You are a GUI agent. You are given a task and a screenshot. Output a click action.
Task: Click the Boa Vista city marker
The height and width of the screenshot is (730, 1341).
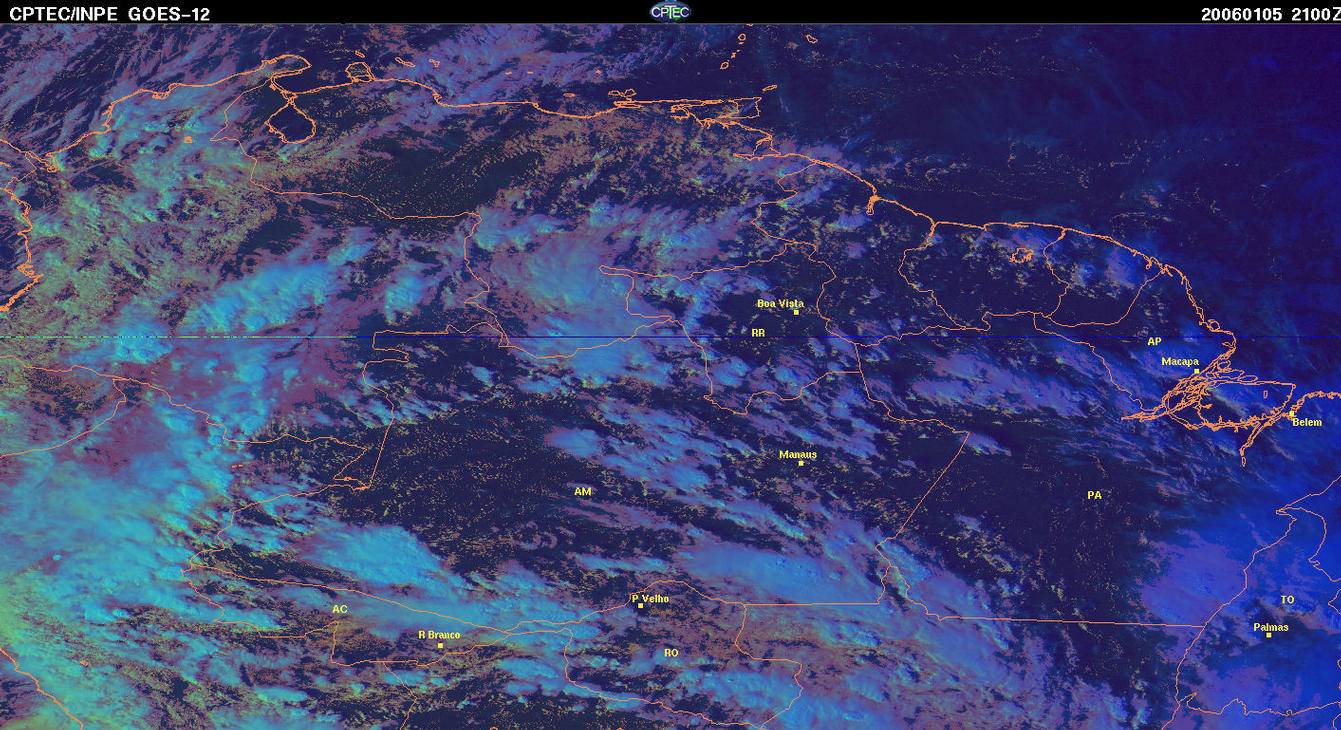pos(796,312)
